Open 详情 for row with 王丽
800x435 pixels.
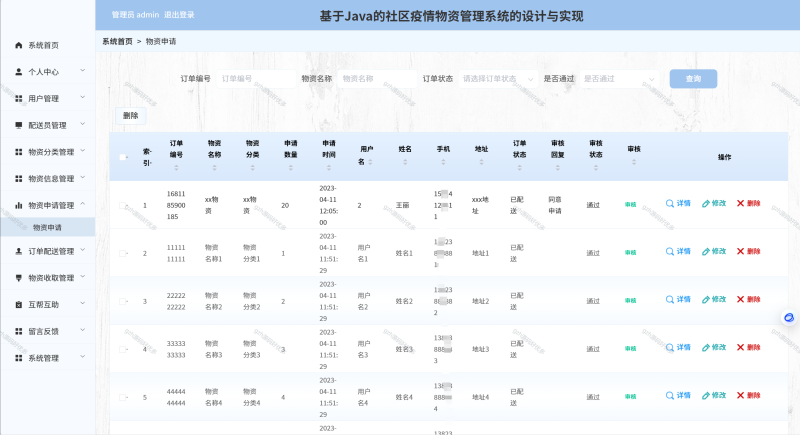click(x=678, y=203)
